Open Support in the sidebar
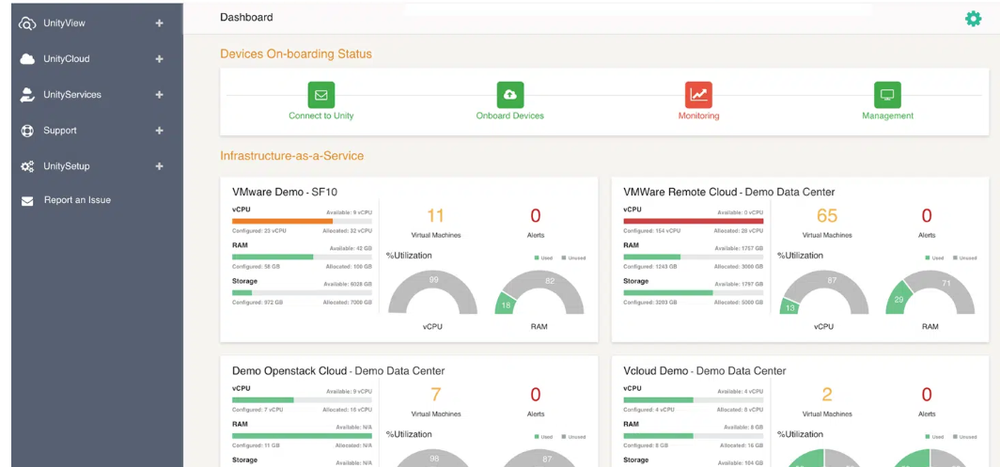1000x467 pixels. pos(60,130)
